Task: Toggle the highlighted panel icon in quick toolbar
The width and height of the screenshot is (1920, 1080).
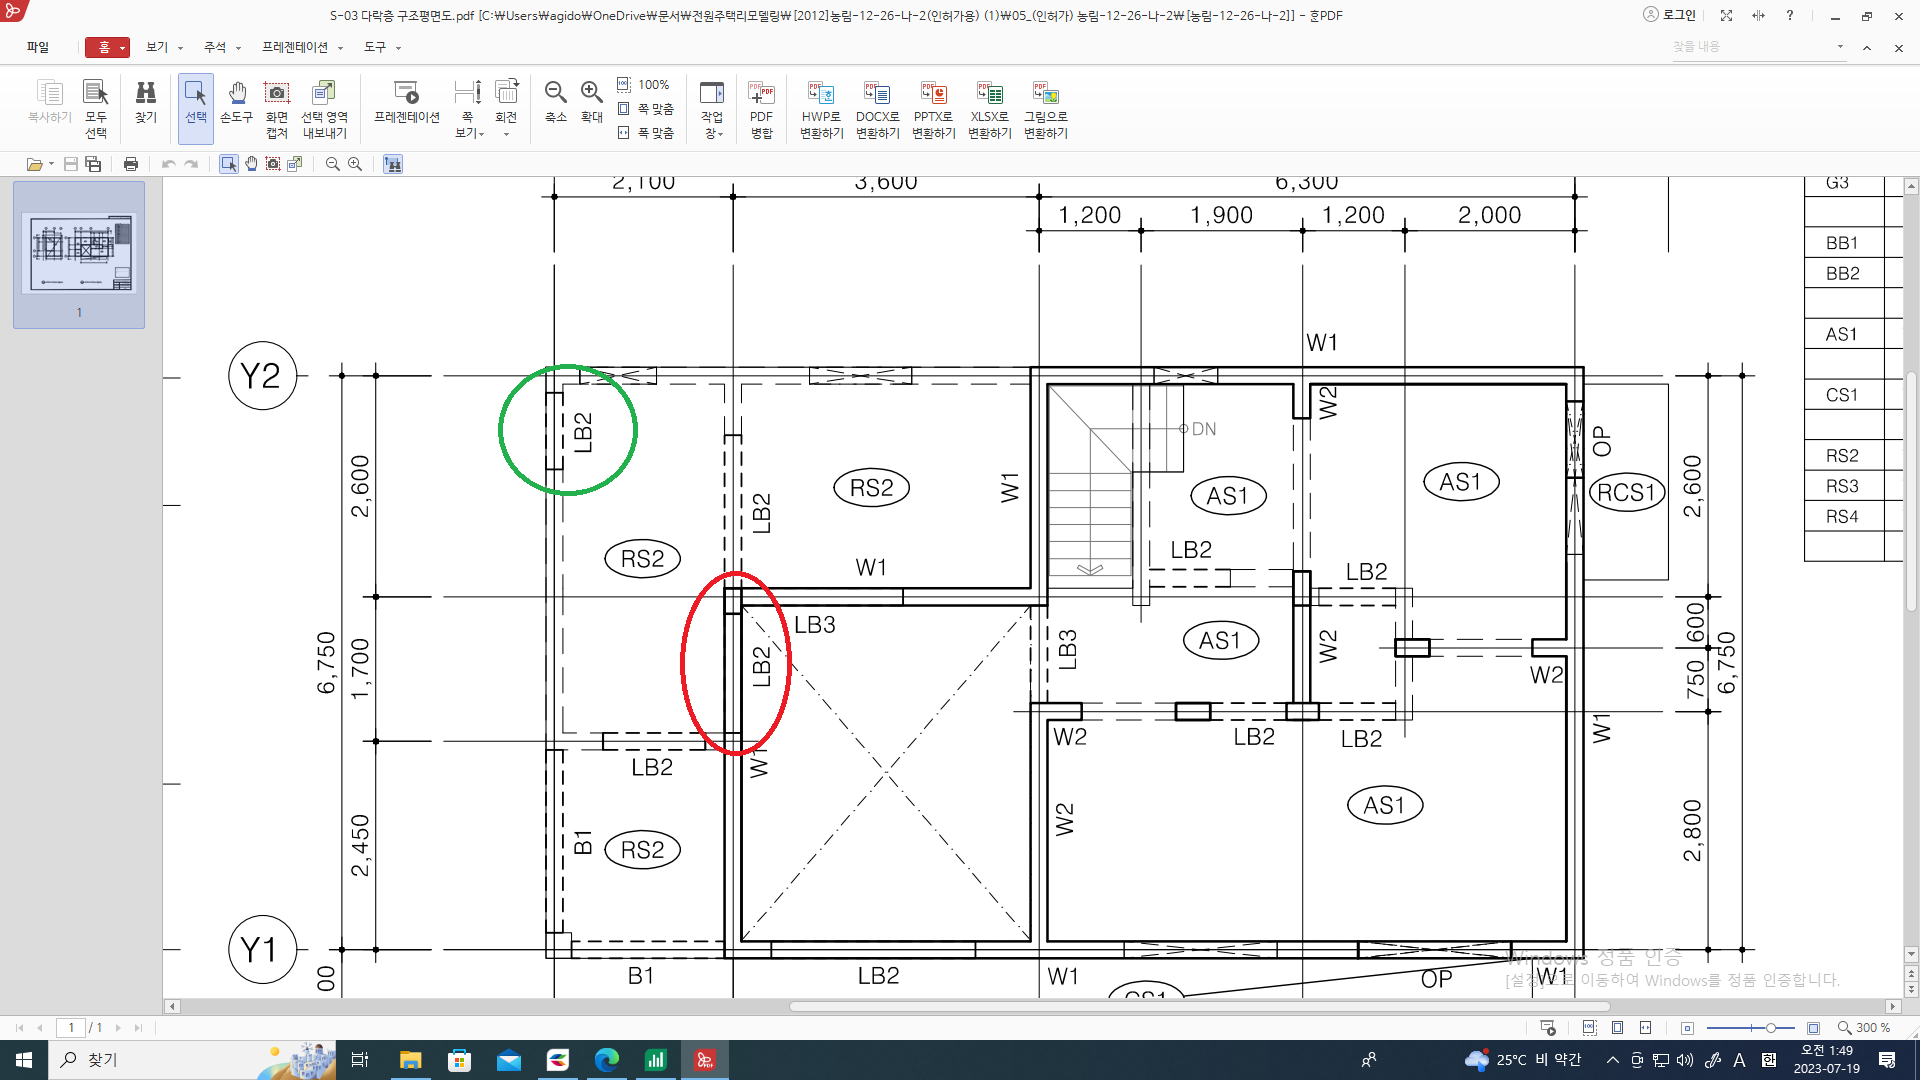Action: pyautogui.click(x=393, y=164)
